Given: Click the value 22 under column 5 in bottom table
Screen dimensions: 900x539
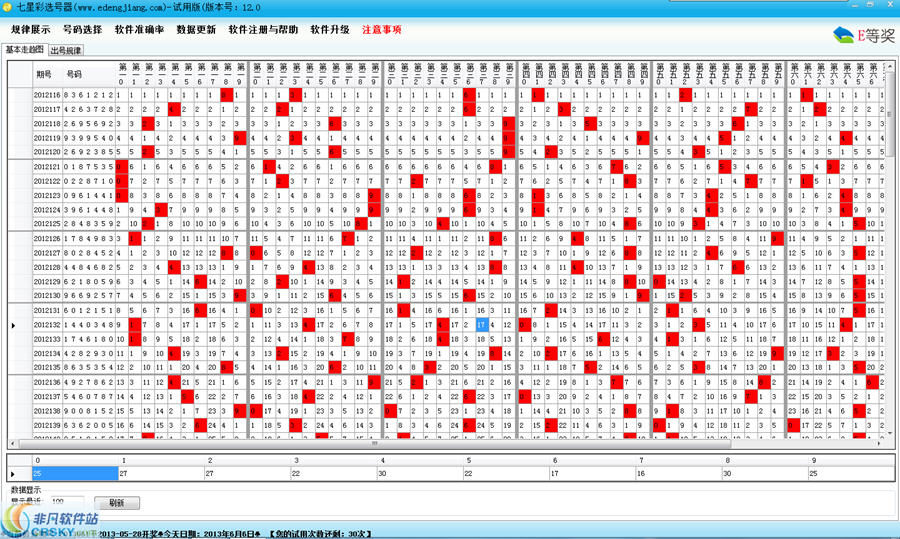Looking at the screenshot, I should (506, 474).
